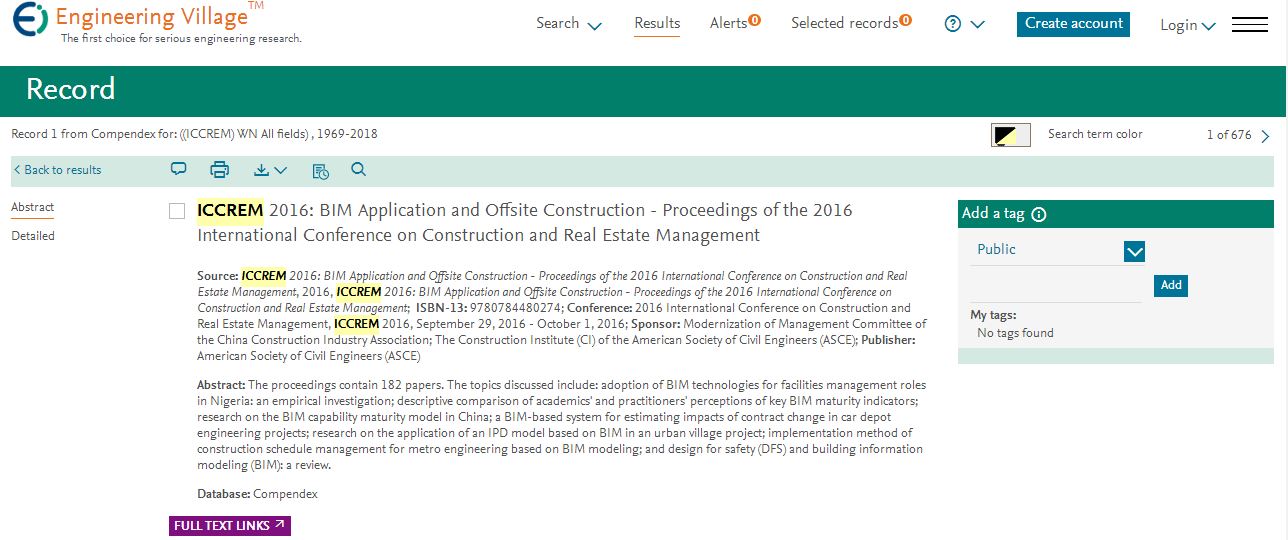This screenshot has height=540, width=1288.
Task: Switch to the Abstract view
Action: pos(32,207)
